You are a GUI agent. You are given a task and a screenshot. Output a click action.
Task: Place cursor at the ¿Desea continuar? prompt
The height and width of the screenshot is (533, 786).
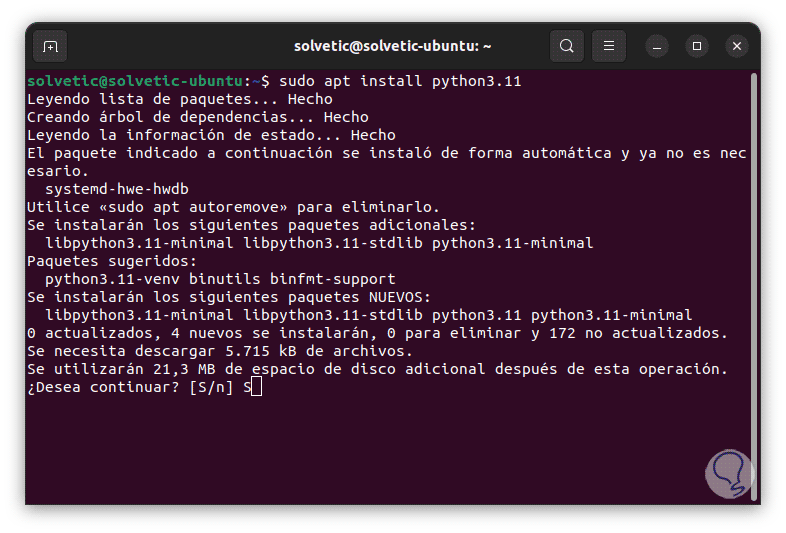[257, 387]
